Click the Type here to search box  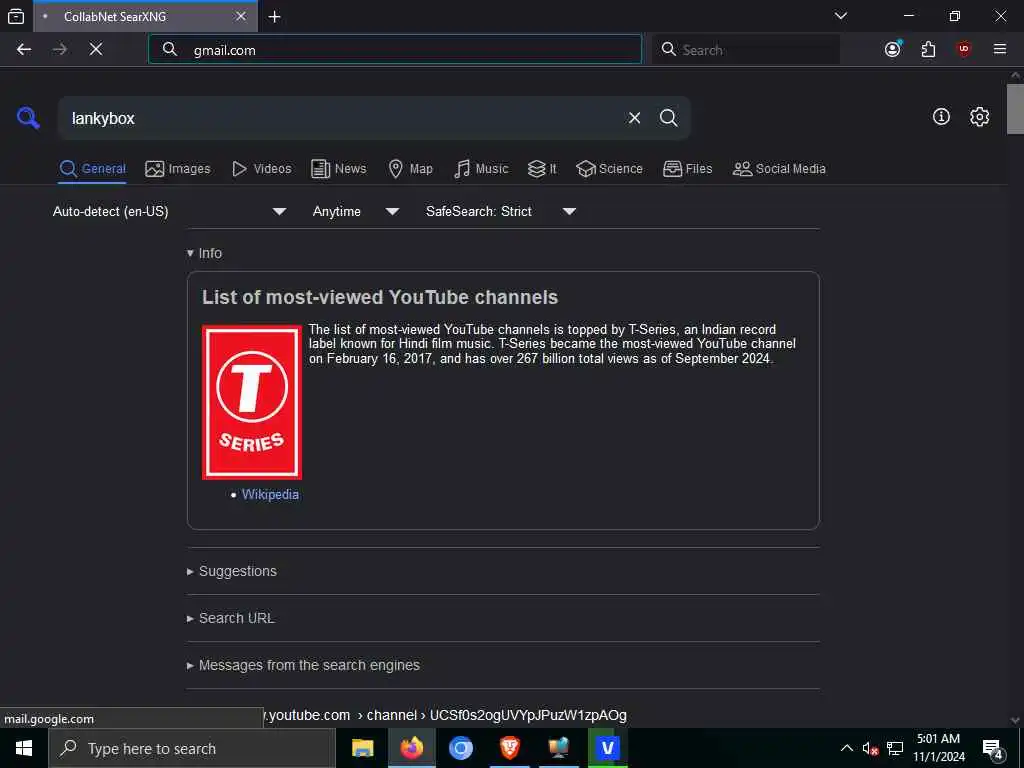tap(192, 748)
